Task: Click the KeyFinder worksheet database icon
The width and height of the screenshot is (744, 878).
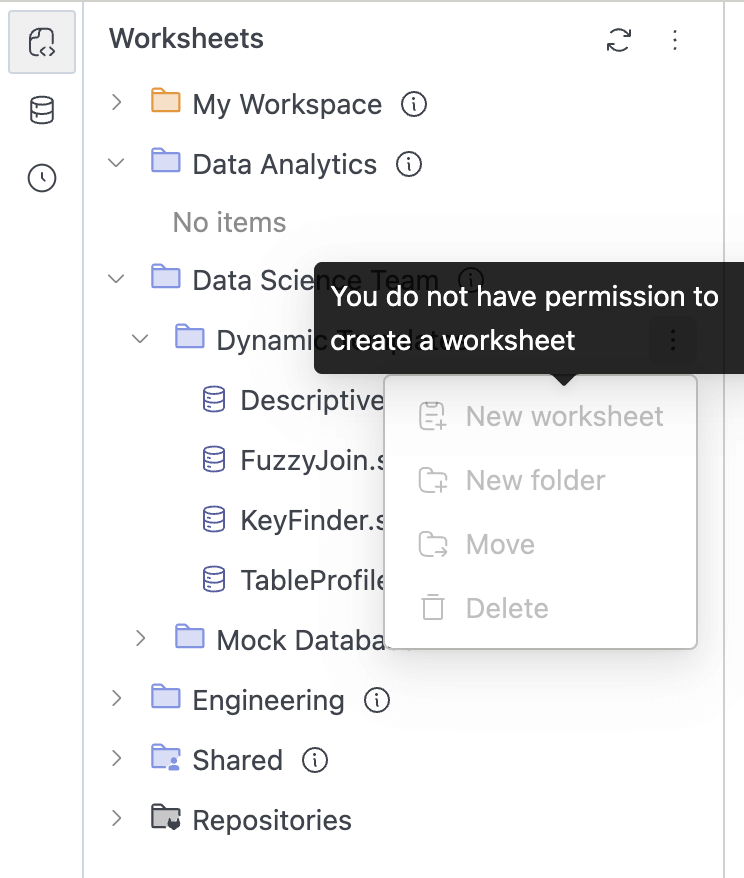Action: [x=214, y=519]
